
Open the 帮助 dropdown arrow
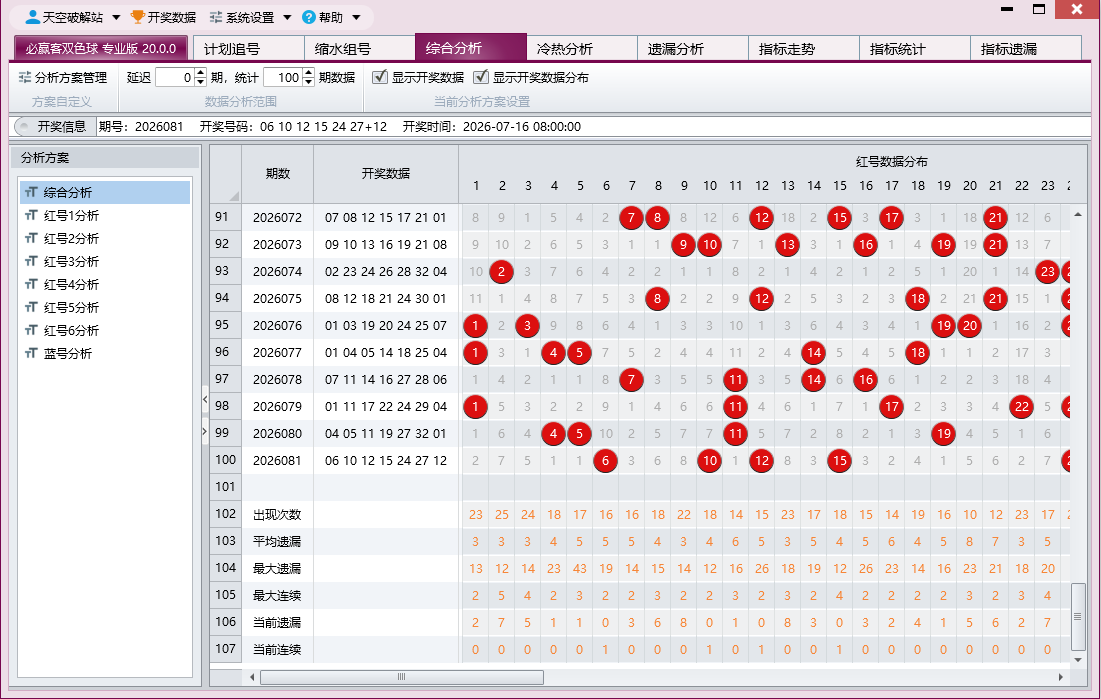coord(356,17)
